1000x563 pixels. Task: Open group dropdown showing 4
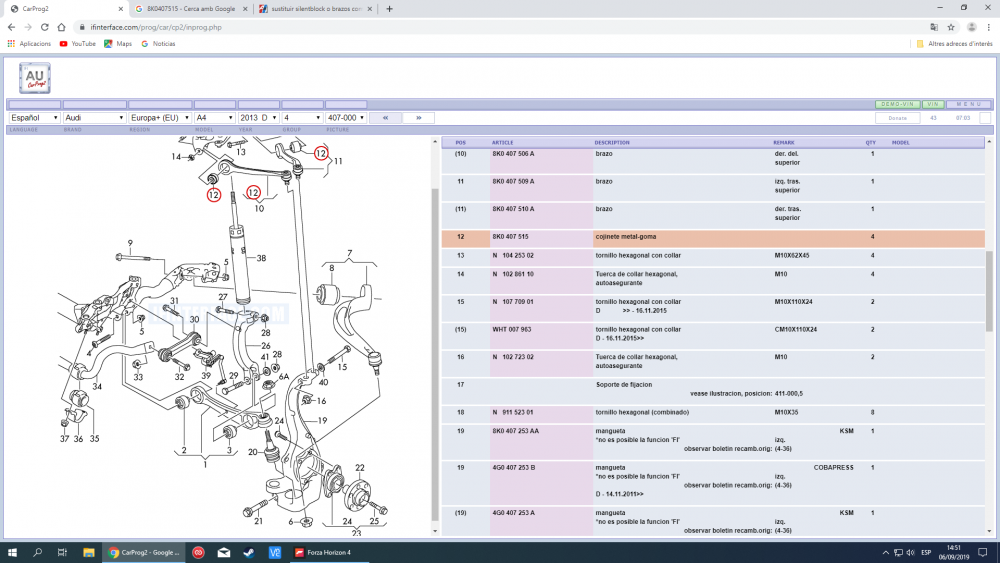click(x=302, y=118)
